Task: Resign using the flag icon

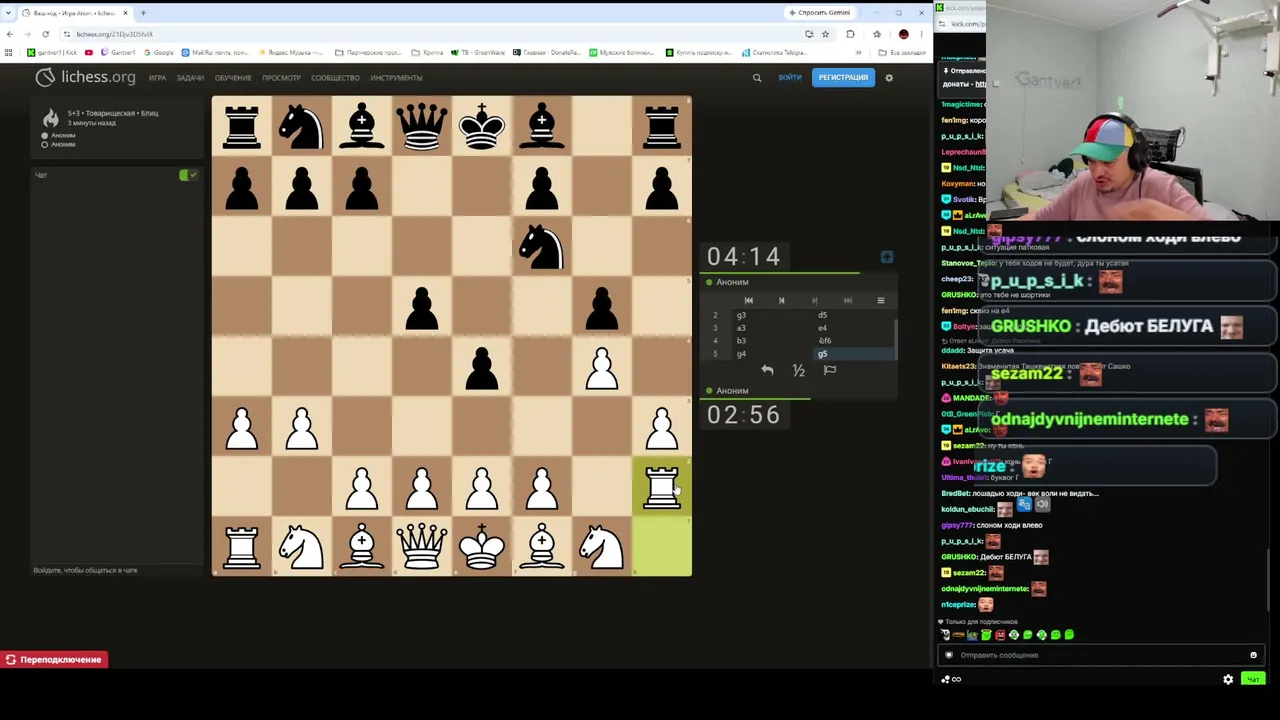Action: click(x=830, y=370)
